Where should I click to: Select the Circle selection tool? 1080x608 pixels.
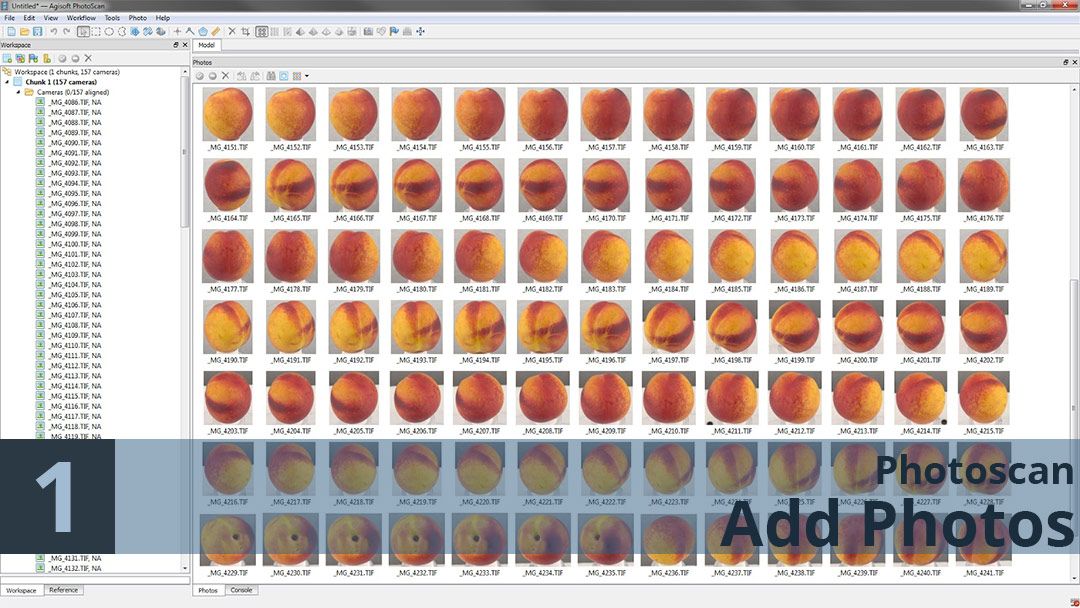109,32
